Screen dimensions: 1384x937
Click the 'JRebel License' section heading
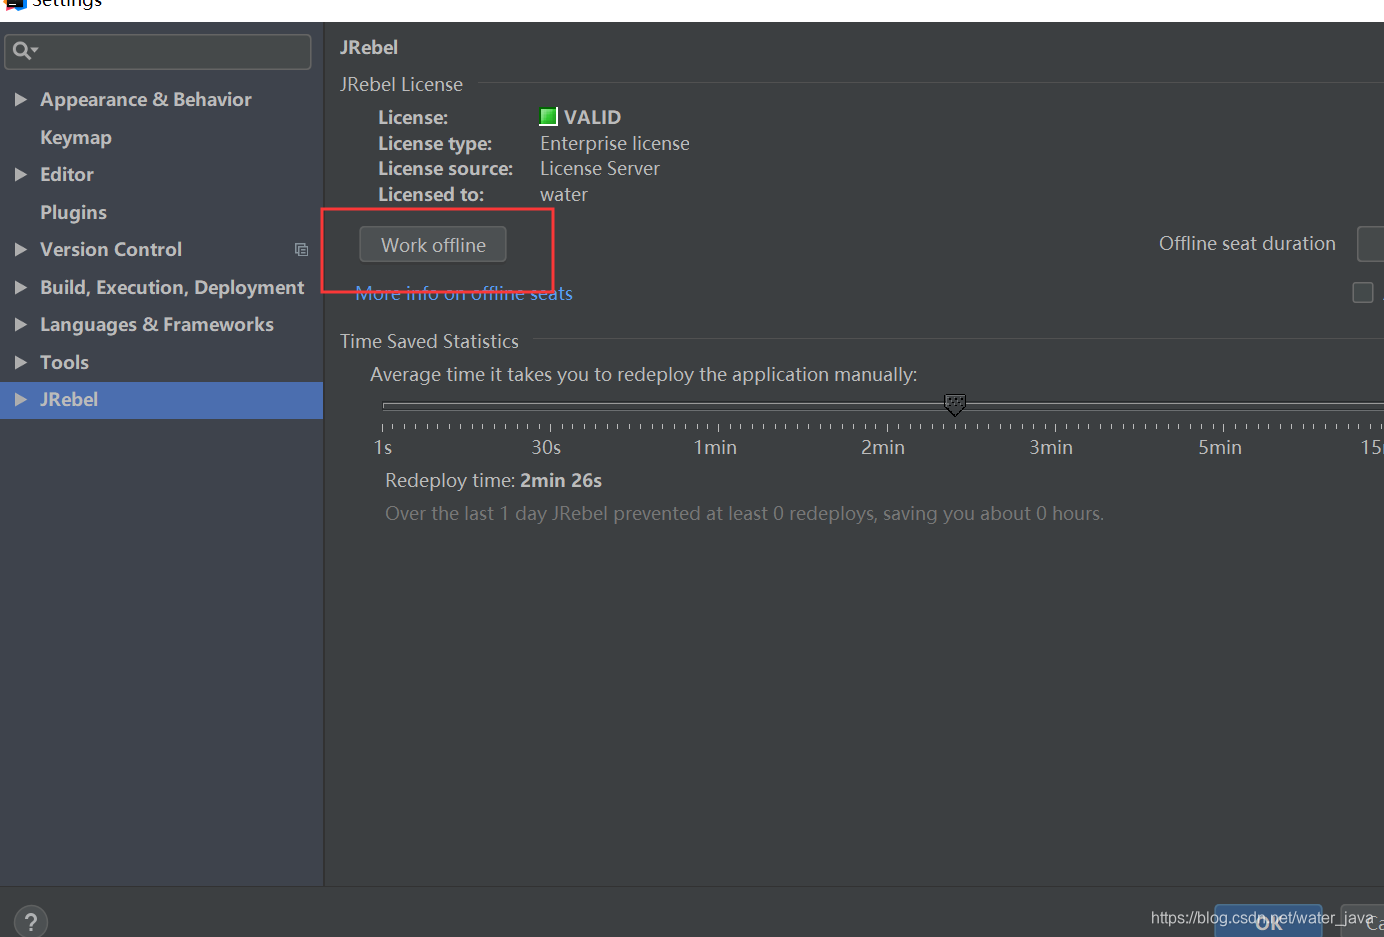[401, 84]
